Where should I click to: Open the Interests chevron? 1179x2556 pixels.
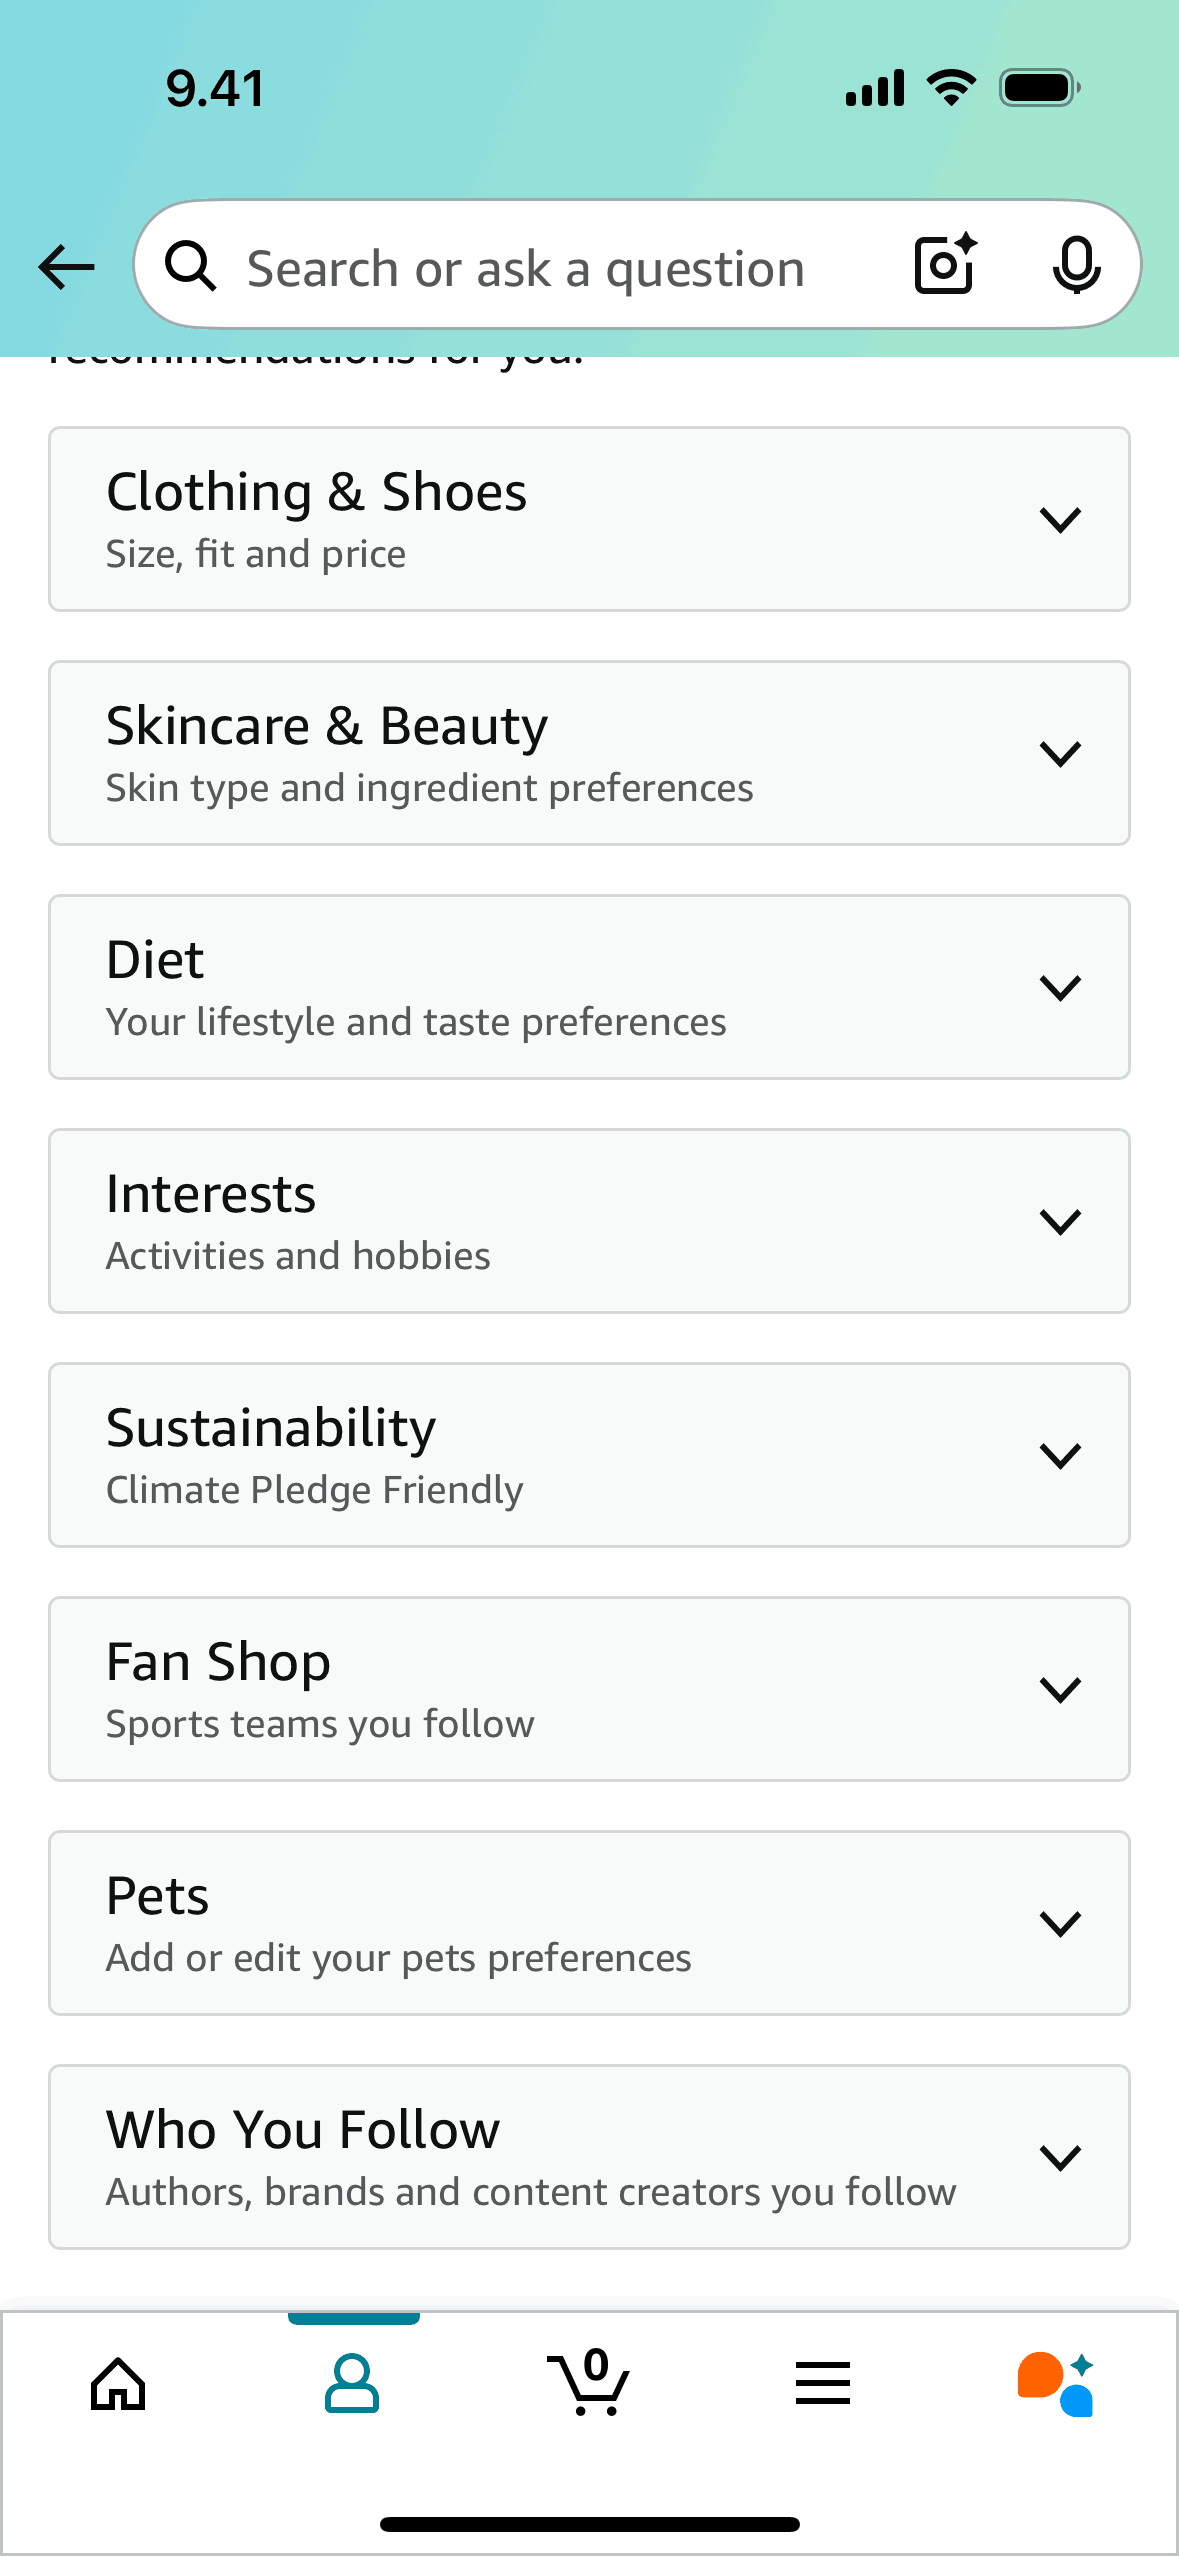[1060, 1222]
